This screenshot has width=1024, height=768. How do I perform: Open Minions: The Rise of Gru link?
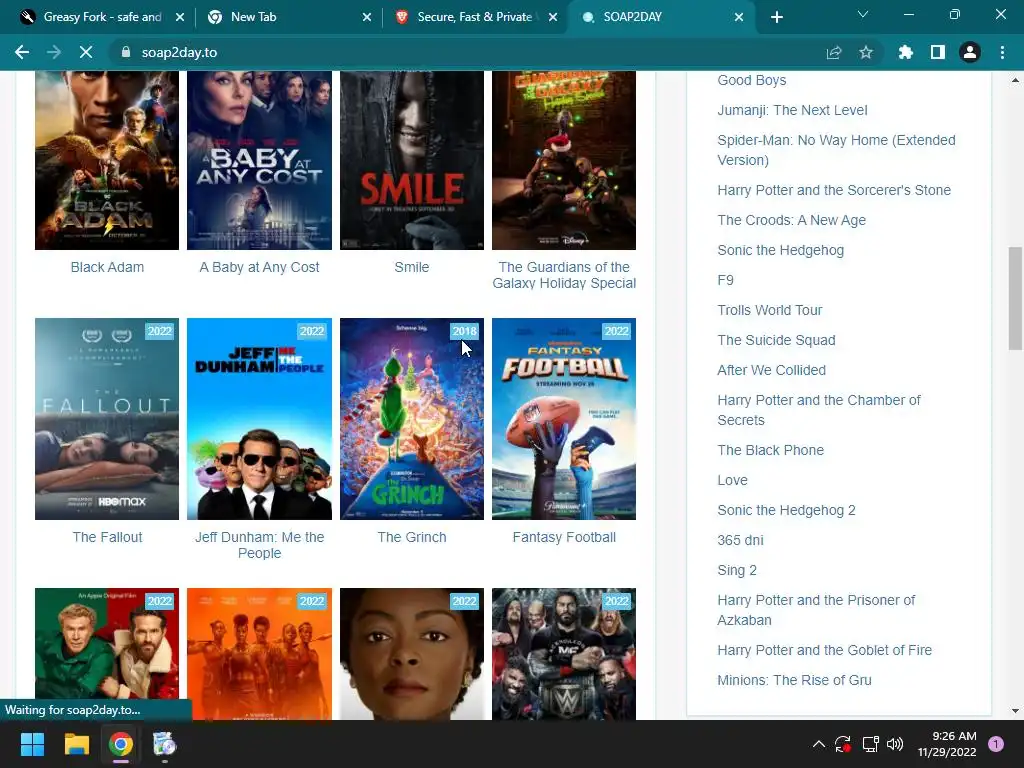click(x=794, y=680)
